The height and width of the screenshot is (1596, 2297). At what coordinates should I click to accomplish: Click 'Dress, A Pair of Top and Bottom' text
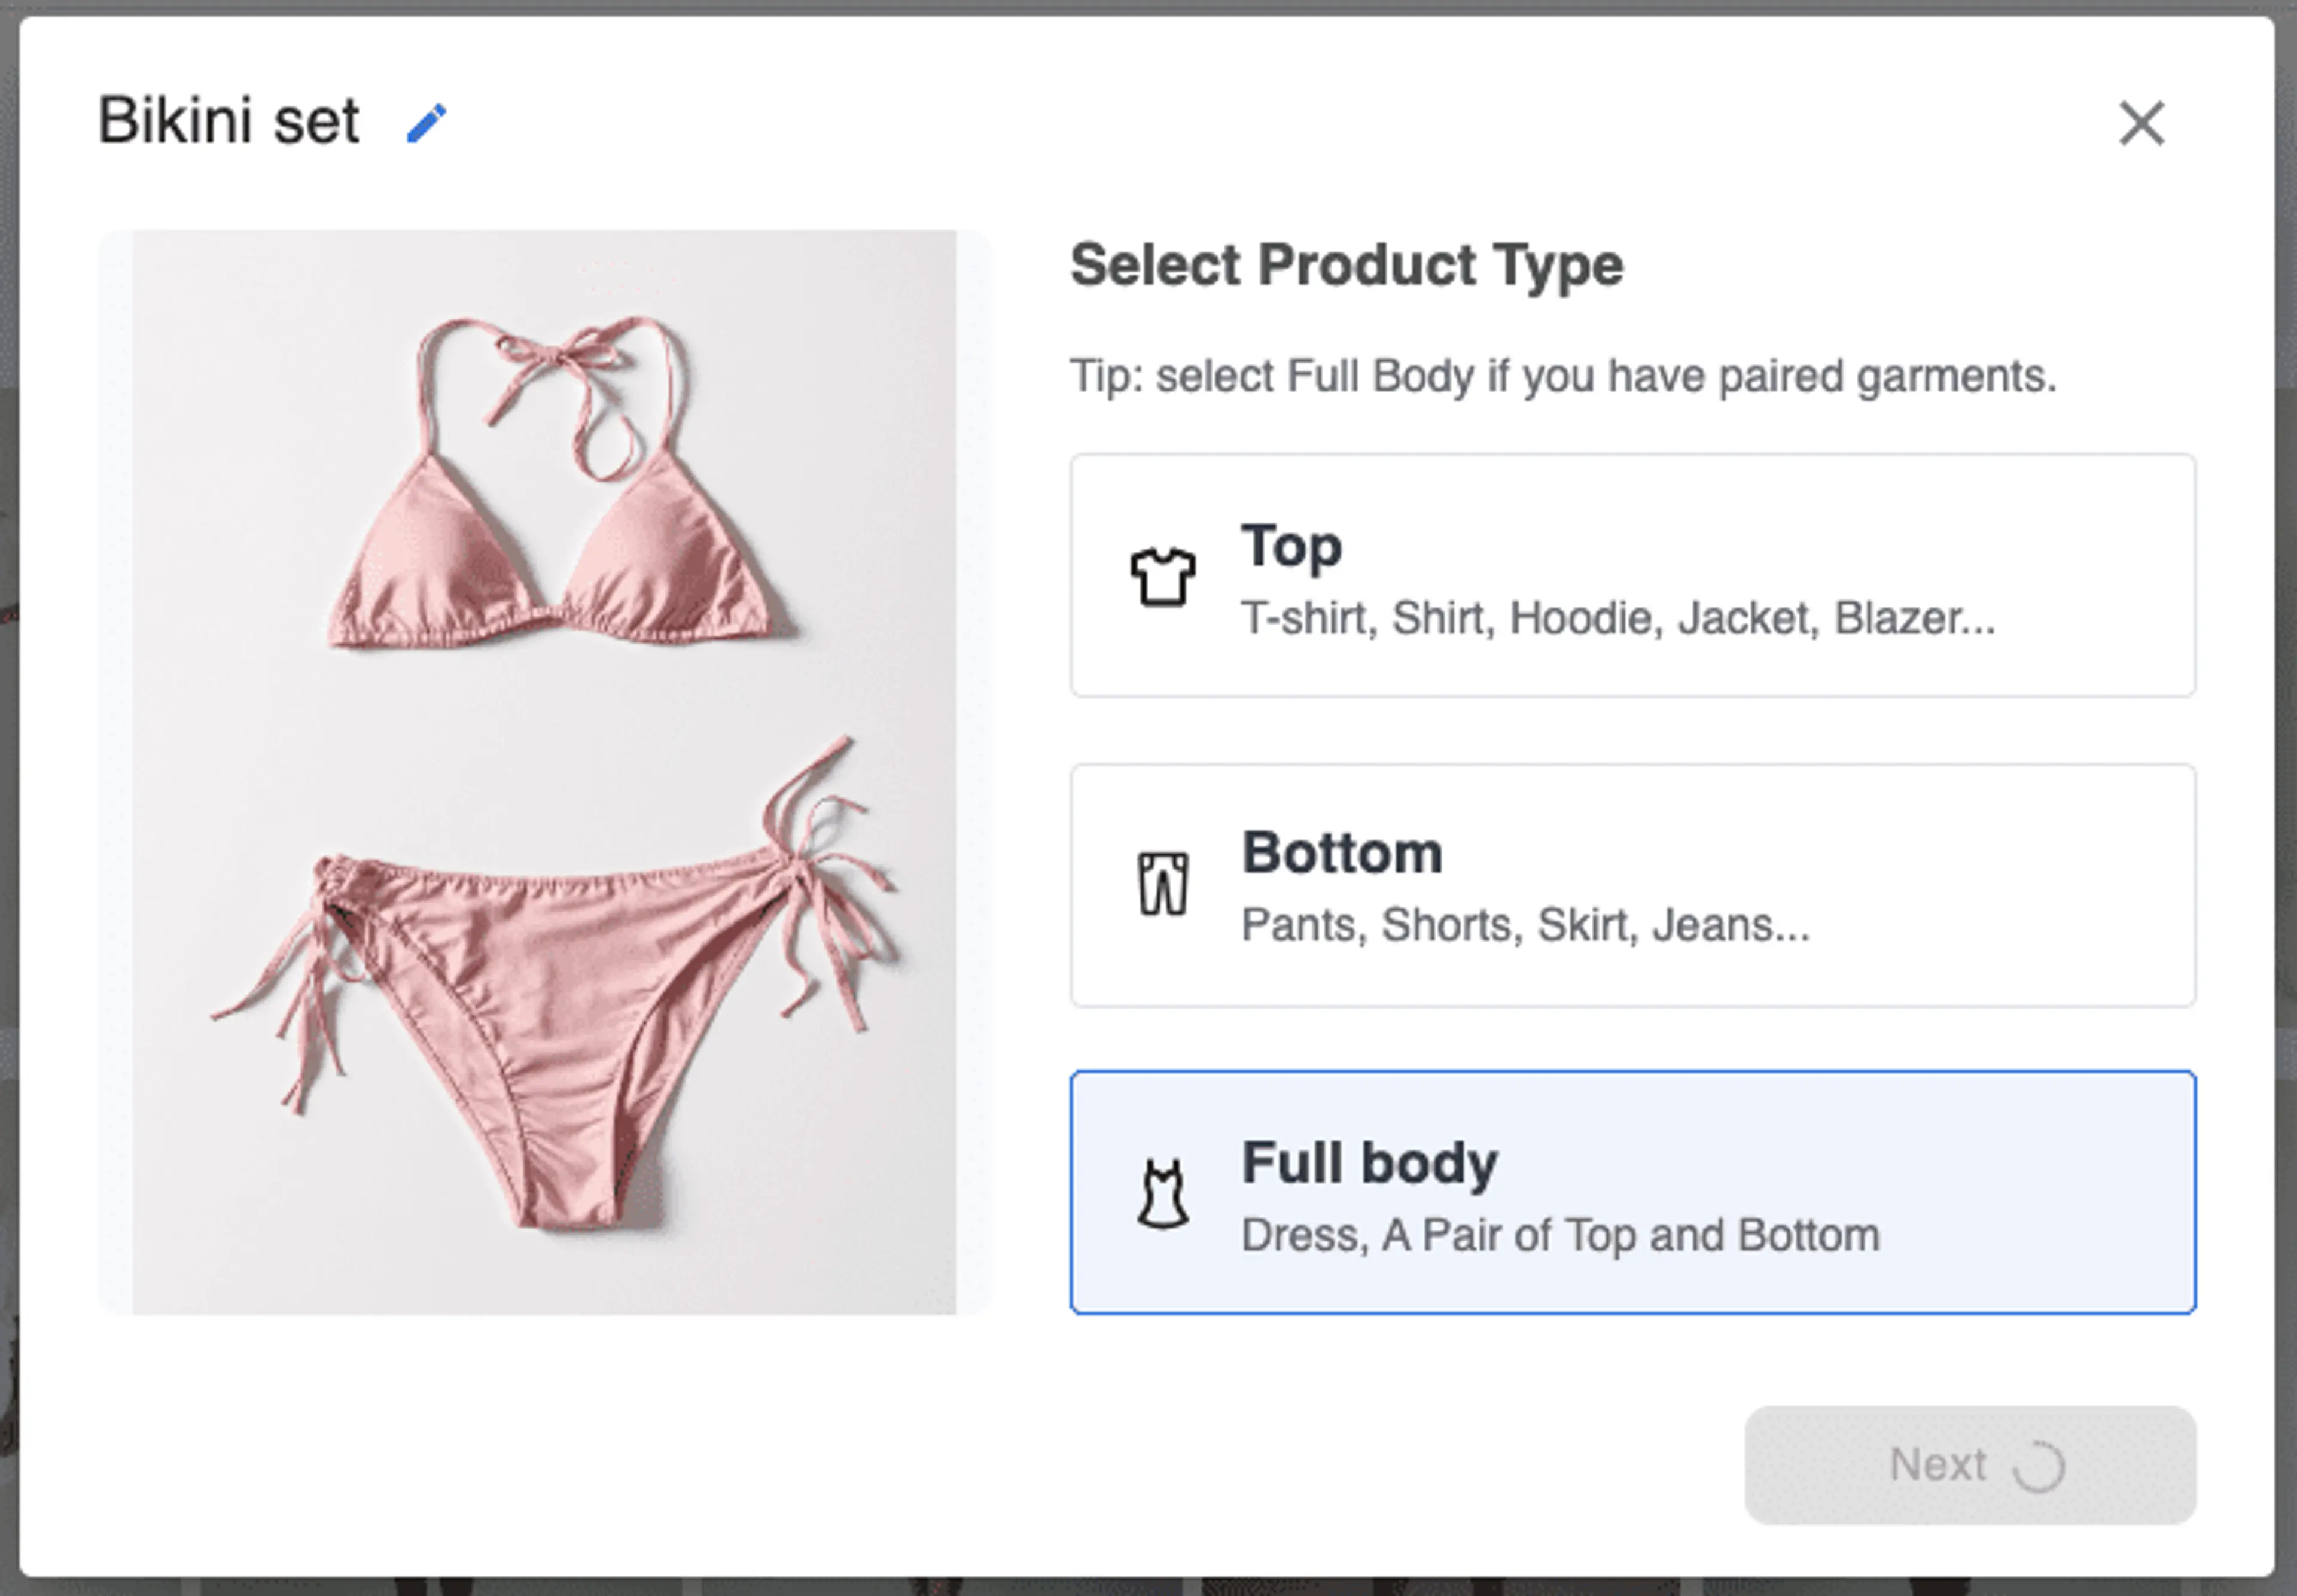1560,1235
